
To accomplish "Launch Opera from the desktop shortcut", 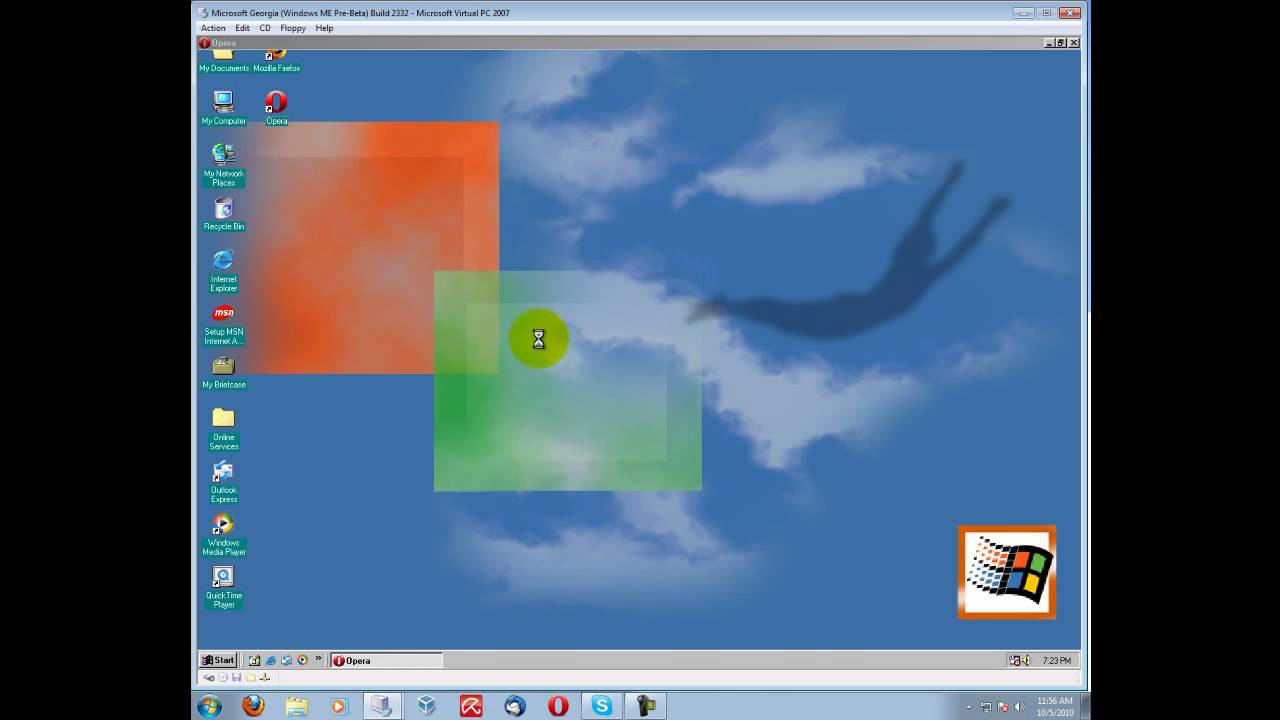I will point(276,103).
